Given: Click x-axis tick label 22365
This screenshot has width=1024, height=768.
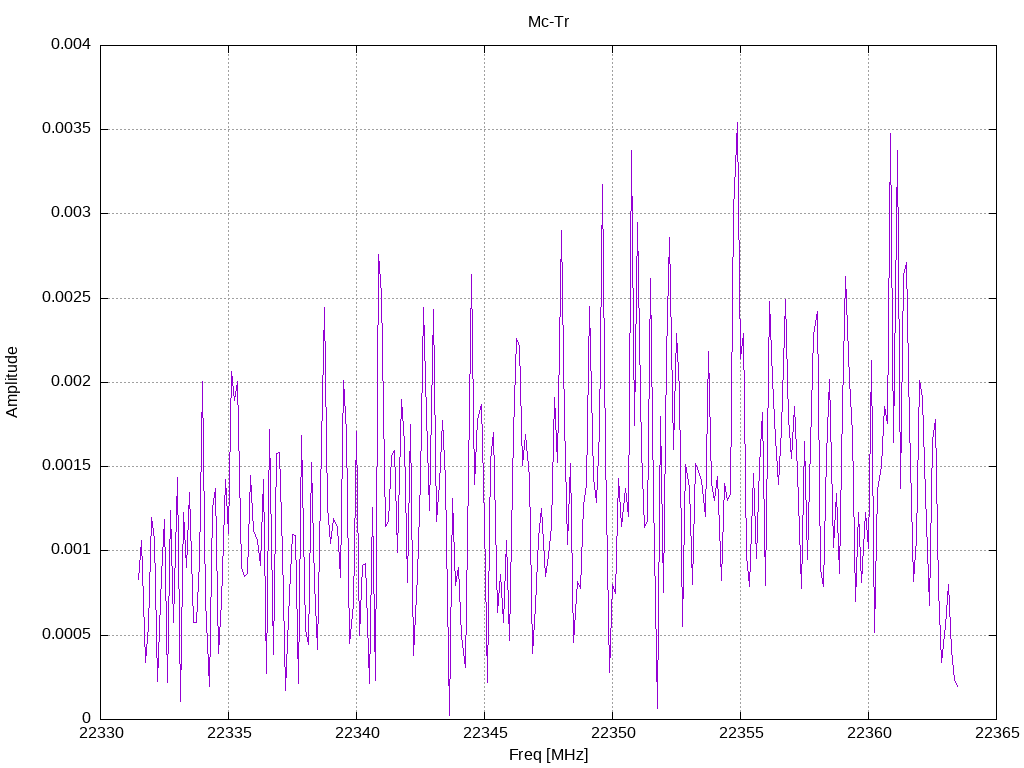Looking at the screenshot, I should tap(997, 733).
